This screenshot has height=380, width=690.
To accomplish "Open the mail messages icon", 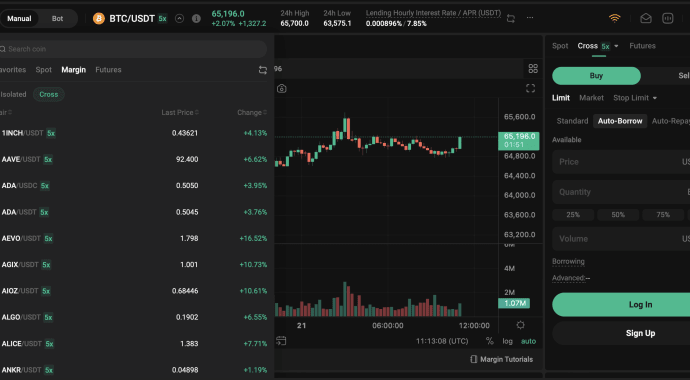I will coord(646,18).
